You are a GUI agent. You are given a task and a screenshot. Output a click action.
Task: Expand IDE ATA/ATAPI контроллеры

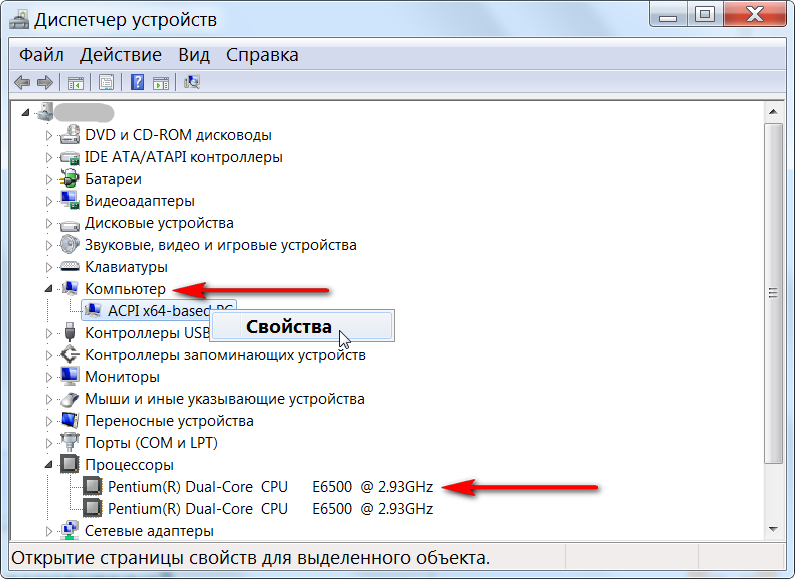(49, 157)
